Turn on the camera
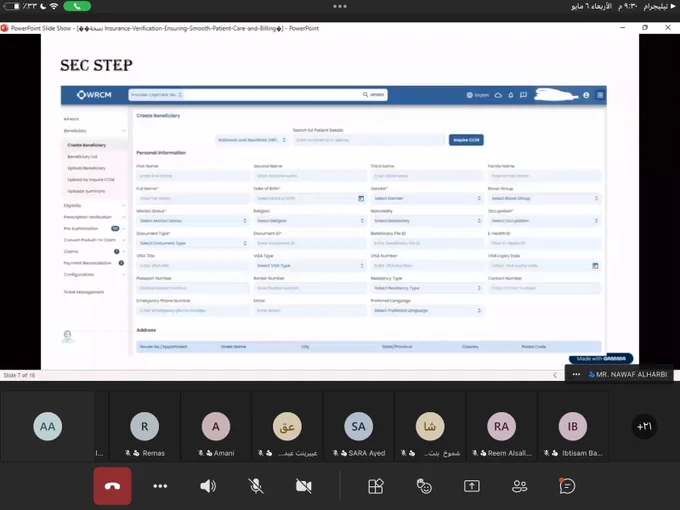This screenshot has height=510, width=680. [304, 486]
